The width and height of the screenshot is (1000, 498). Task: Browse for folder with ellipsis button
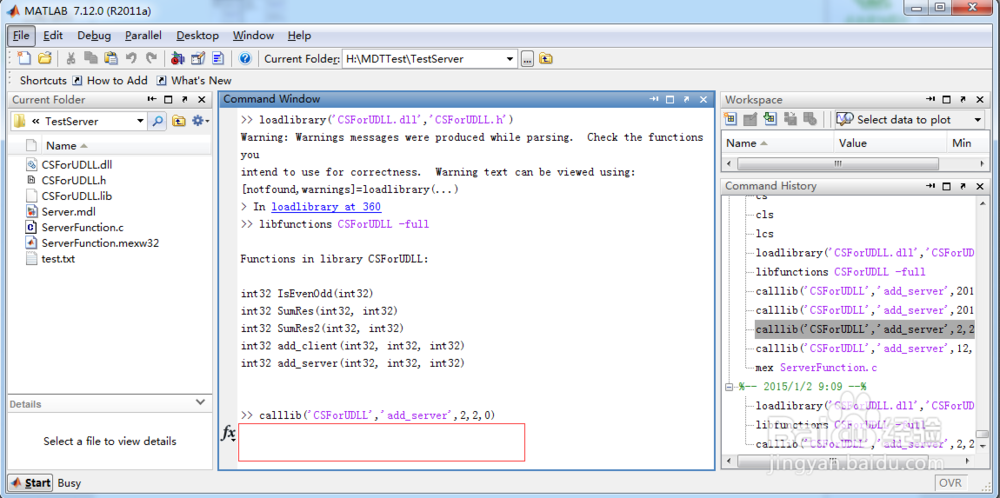(527, 59)
